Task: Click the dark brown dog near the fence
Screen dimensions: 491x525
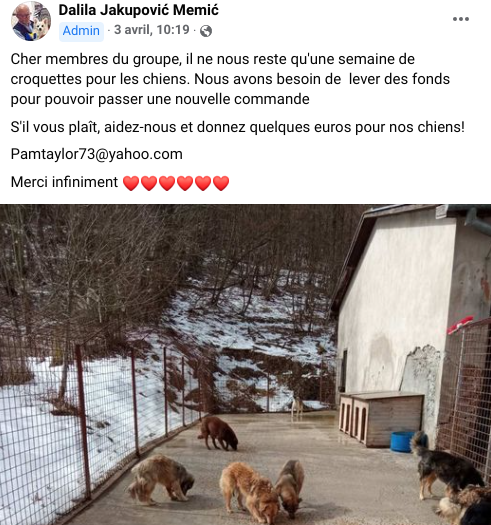Action: point(218,433)
